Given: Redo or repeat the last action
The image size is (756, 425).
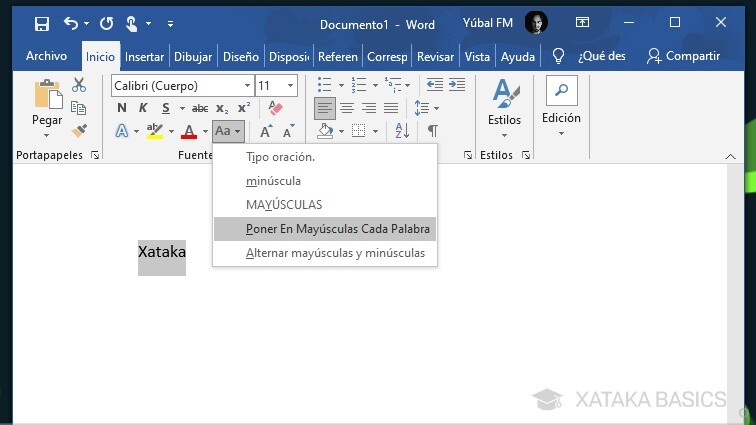Looking at the screenshot, I should (x=107, y=23).
